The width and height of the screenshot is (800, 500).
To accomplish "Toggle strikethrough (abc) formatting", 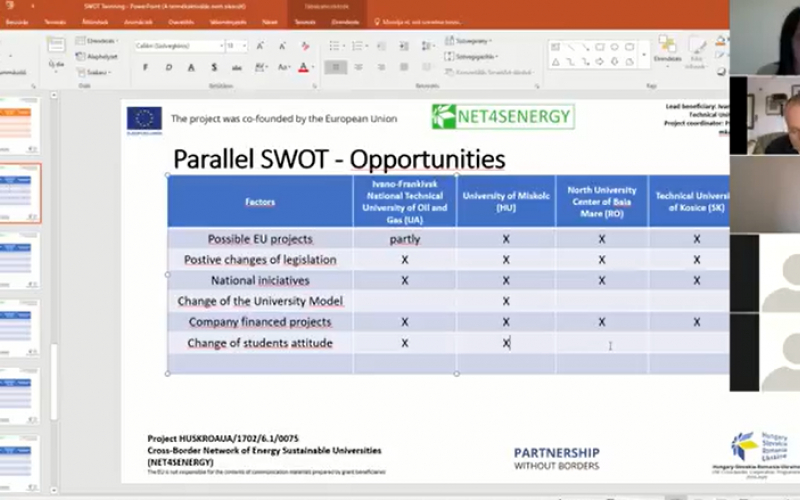I will tap(237, 67).
